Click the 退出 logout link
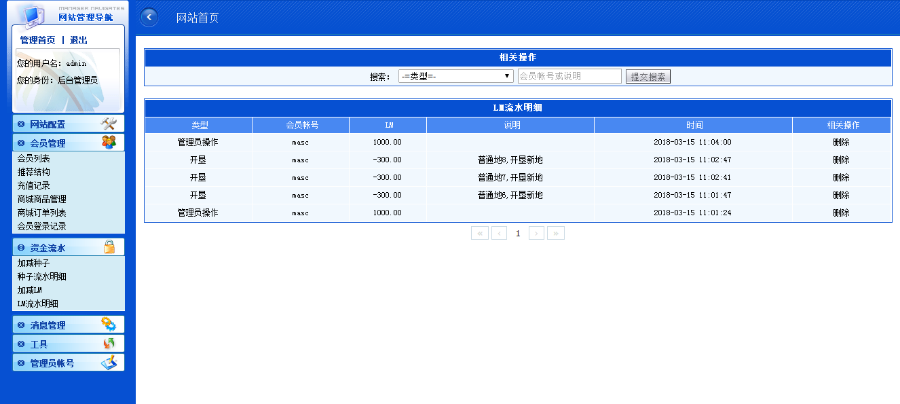Image resolution: width=900 pixels, height=404 pixels. point(79,40)
